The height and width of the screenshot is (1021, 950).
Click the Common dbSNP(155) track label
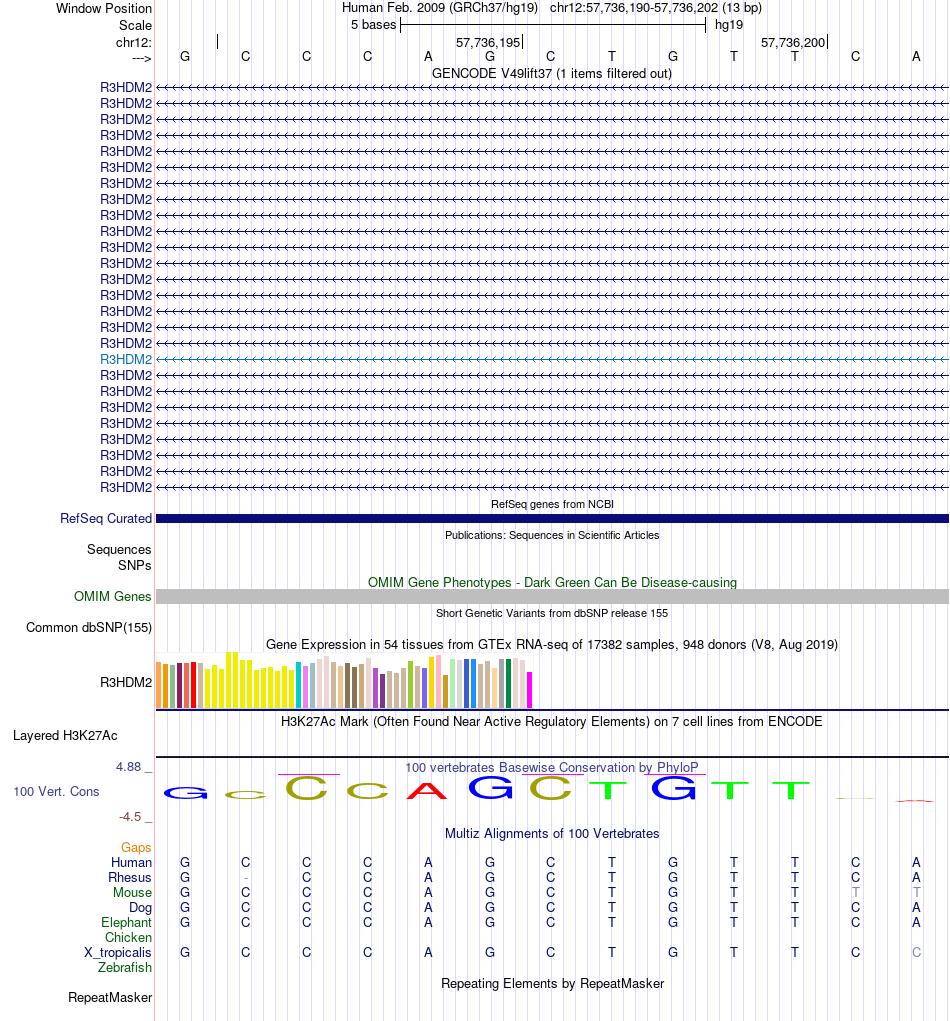tap(89, 628)
